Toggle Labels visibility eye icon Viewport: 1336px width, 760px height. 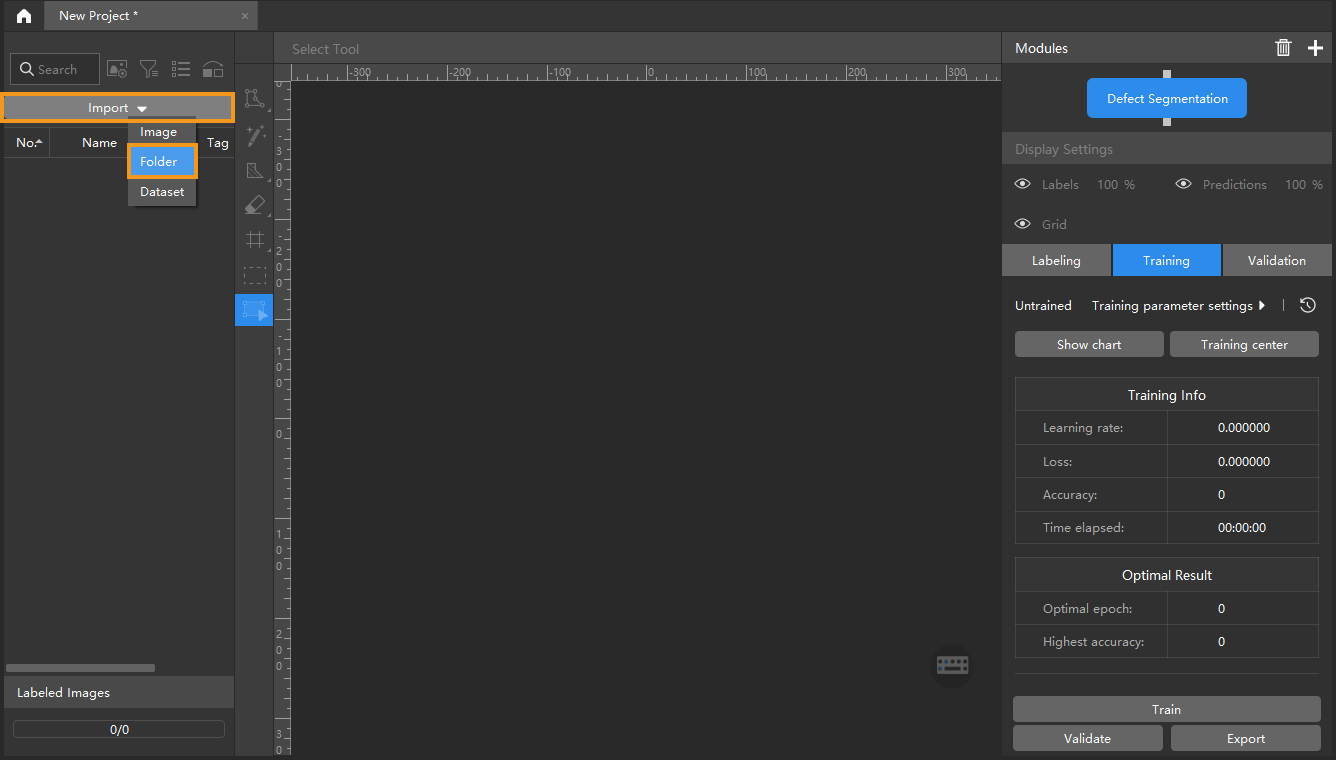click(1022, 184)
